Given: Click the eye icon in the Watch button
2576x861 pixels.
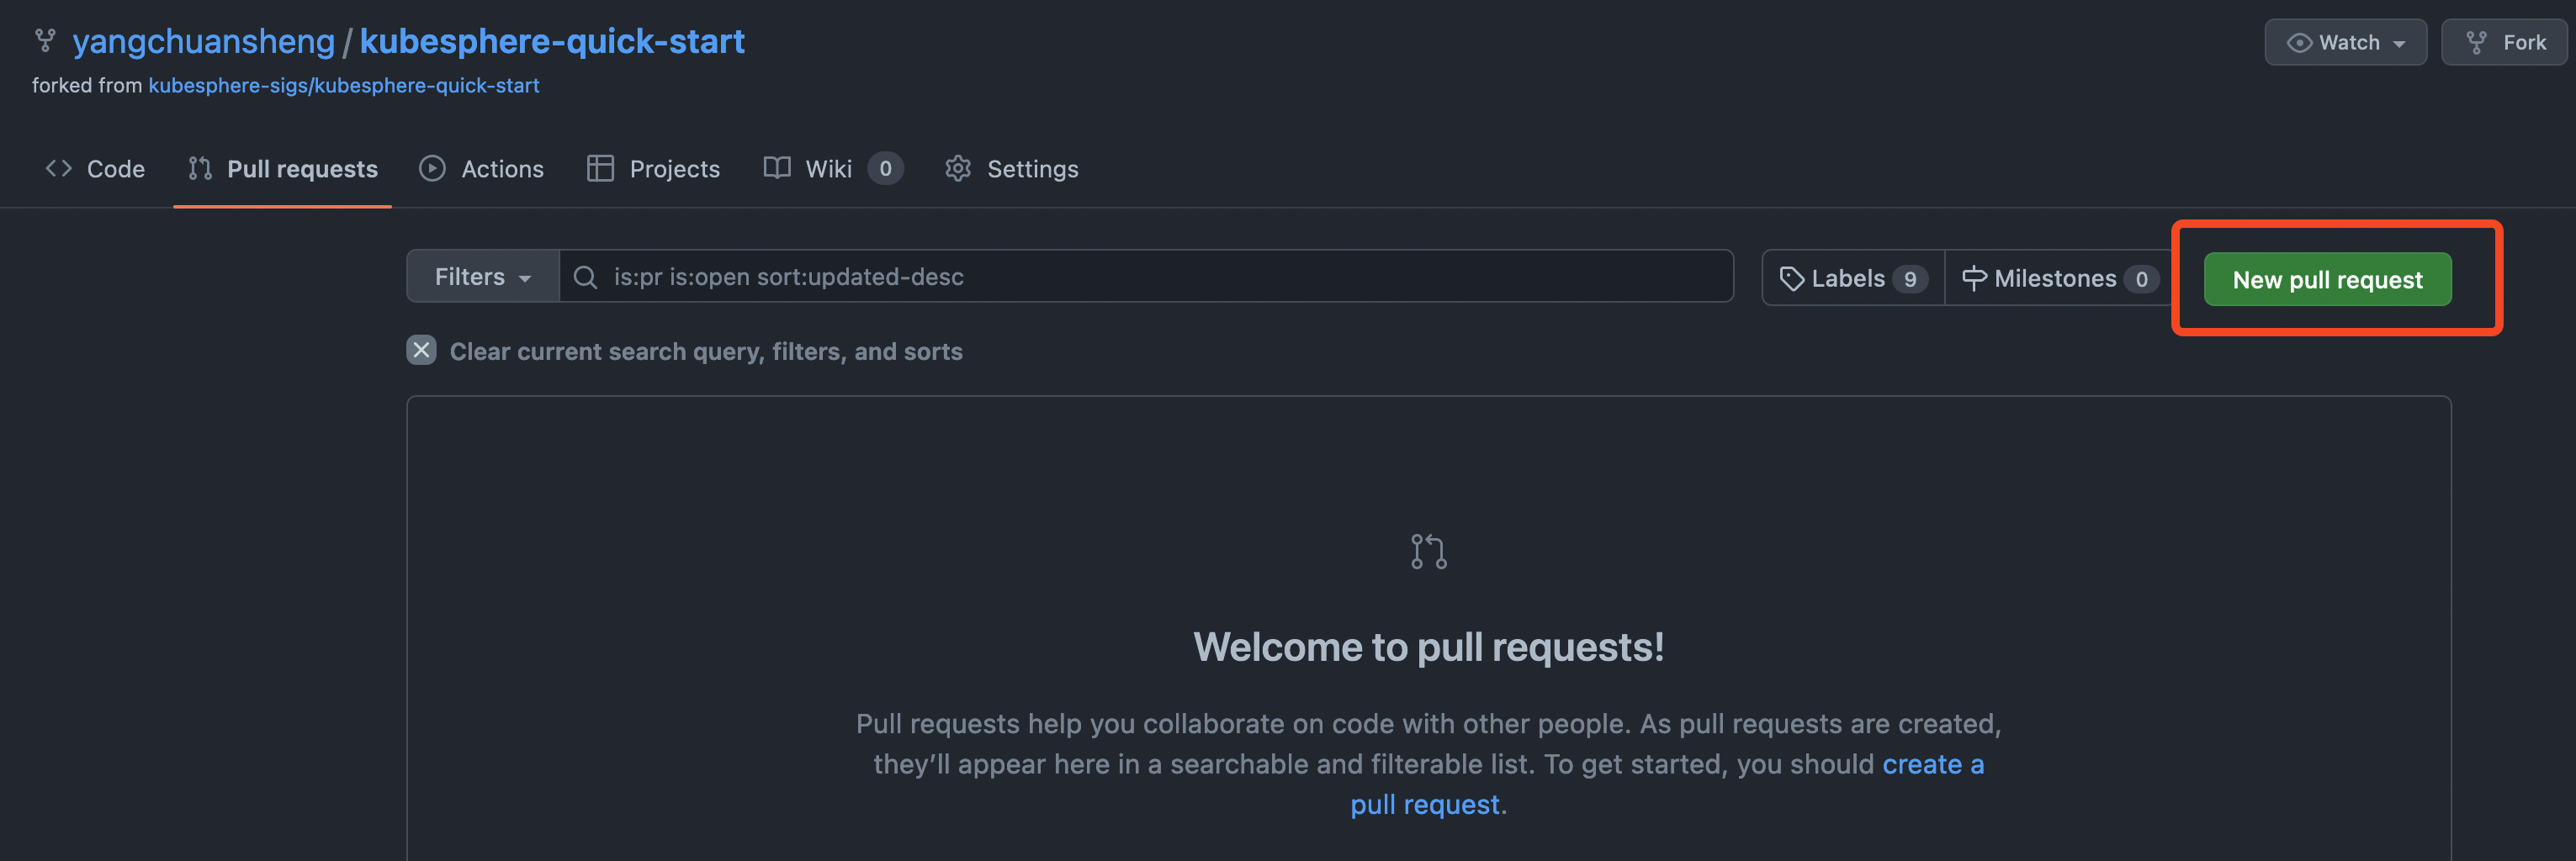Looking at the screenshot, I should click(x=2299, y=43).
